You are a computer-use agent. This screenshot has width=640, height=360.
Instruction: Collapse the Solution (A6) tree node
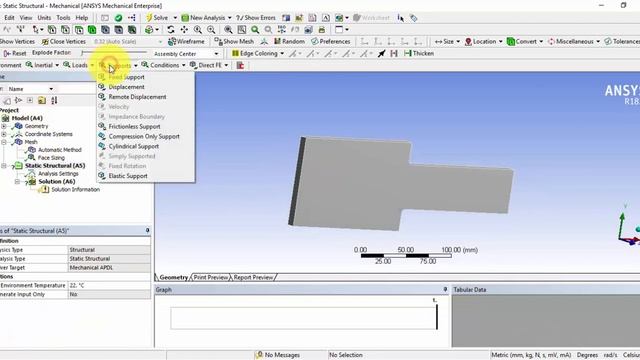point(17,182)
